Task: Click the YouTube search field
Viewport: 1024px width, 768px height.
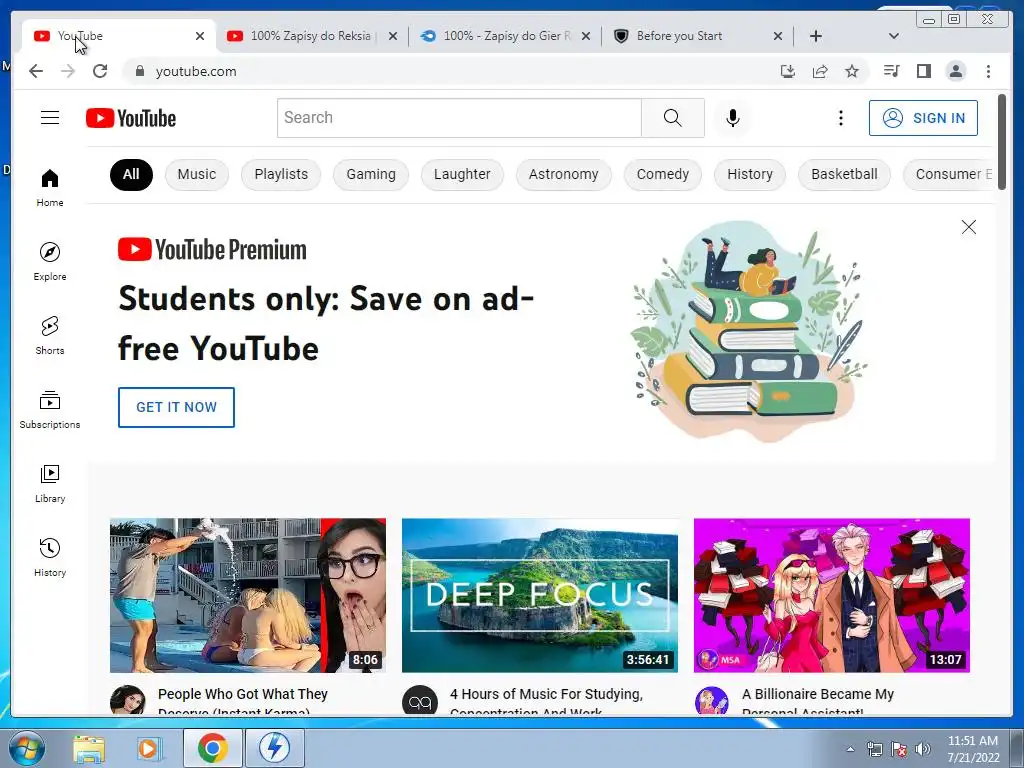Action: point(459,118)
